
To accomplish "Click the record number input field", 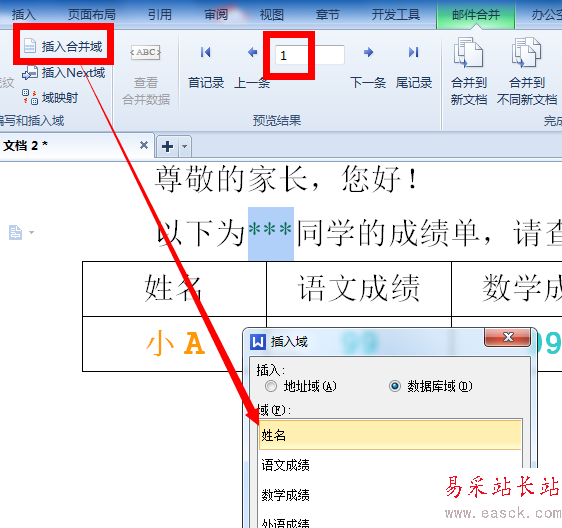I will pos(310,55).
